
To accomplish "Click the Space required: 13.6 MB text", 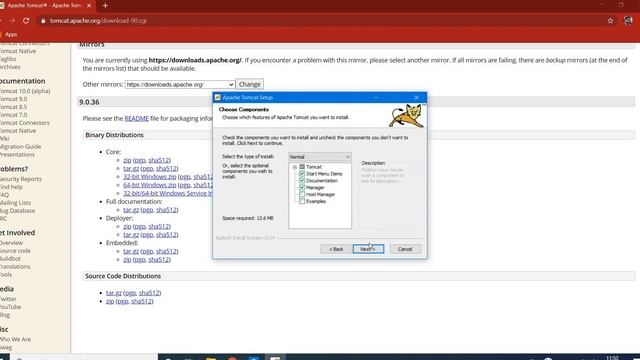I will click(x=248, y=218).
